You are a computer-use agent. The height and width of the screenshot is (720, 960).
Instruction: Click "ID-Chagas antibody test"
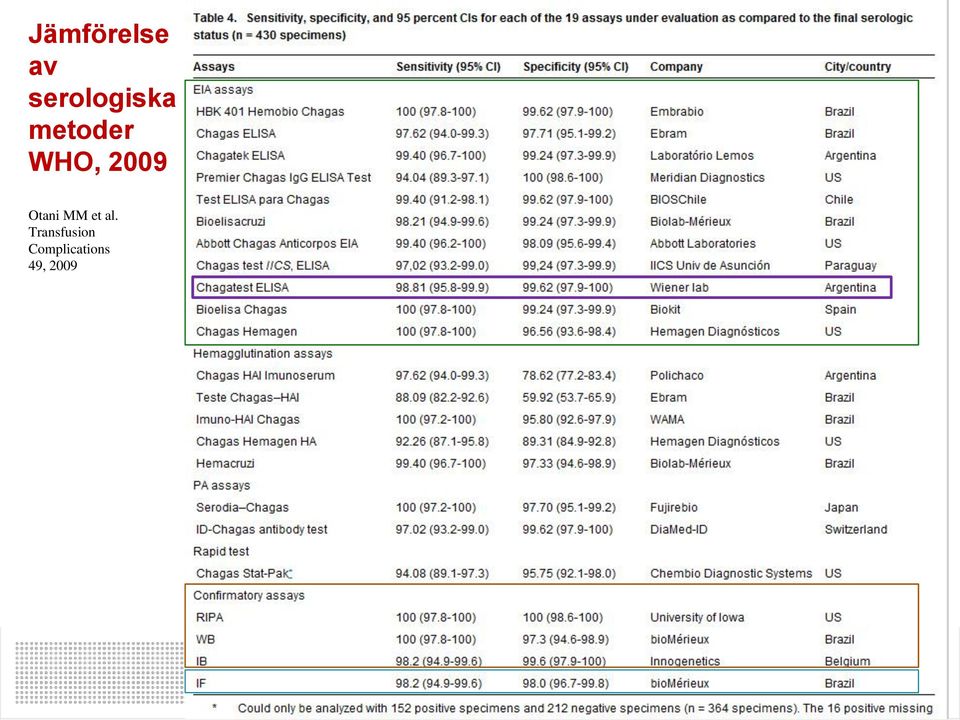coord(261,530)
